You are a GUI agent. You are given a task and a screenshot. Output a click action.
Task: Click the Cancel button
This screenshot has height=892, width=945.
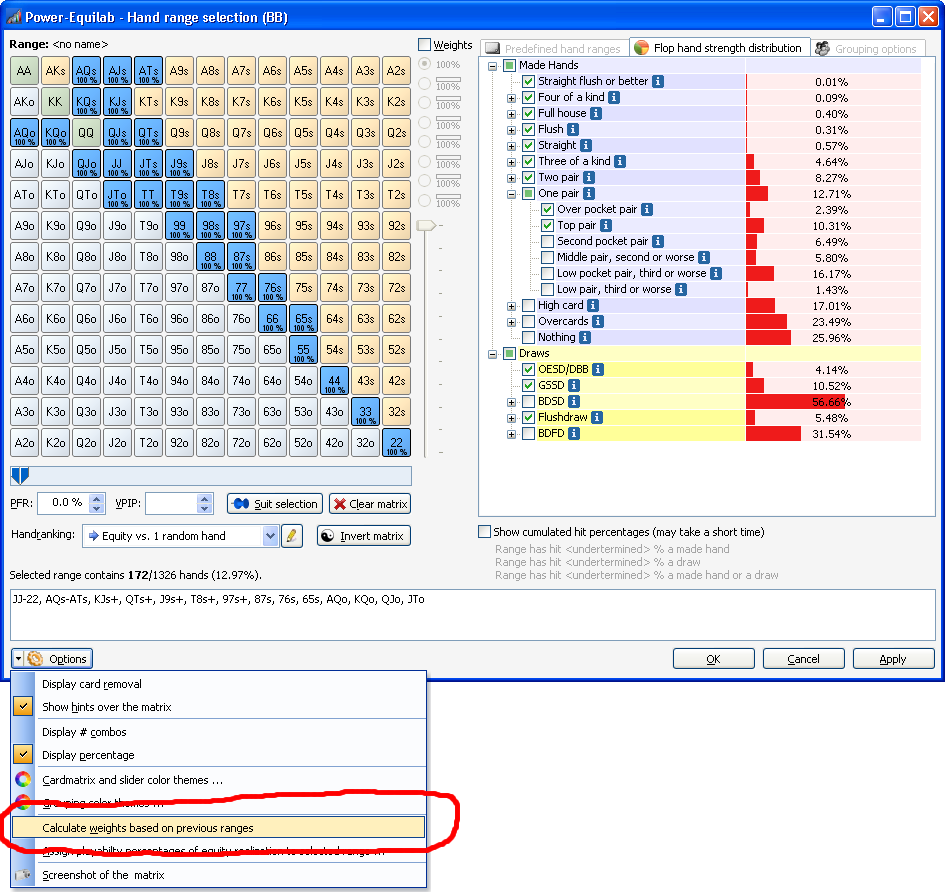pyautogui.click(x=803, y=659)
